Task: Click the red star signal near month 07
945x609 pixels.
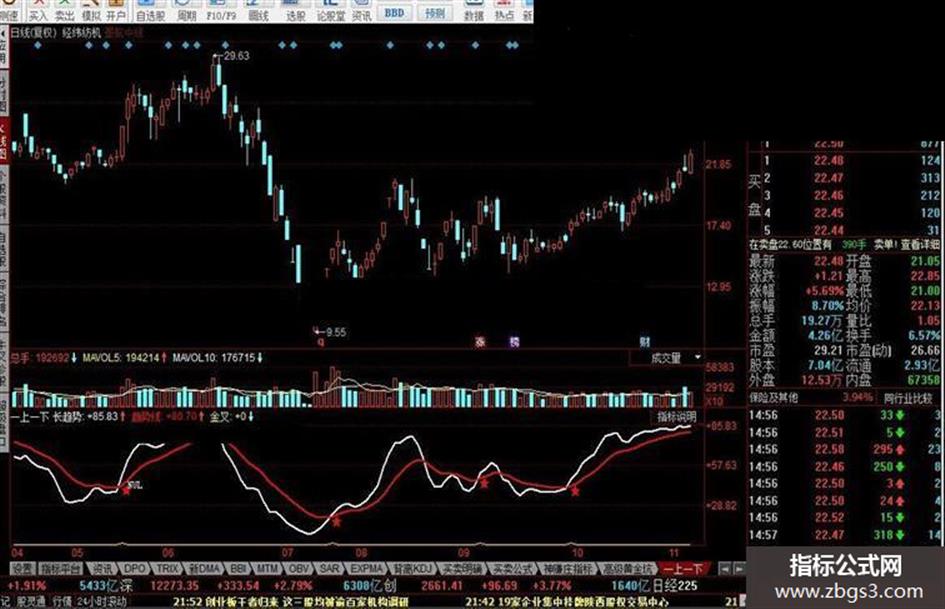Action: [336, 522]
